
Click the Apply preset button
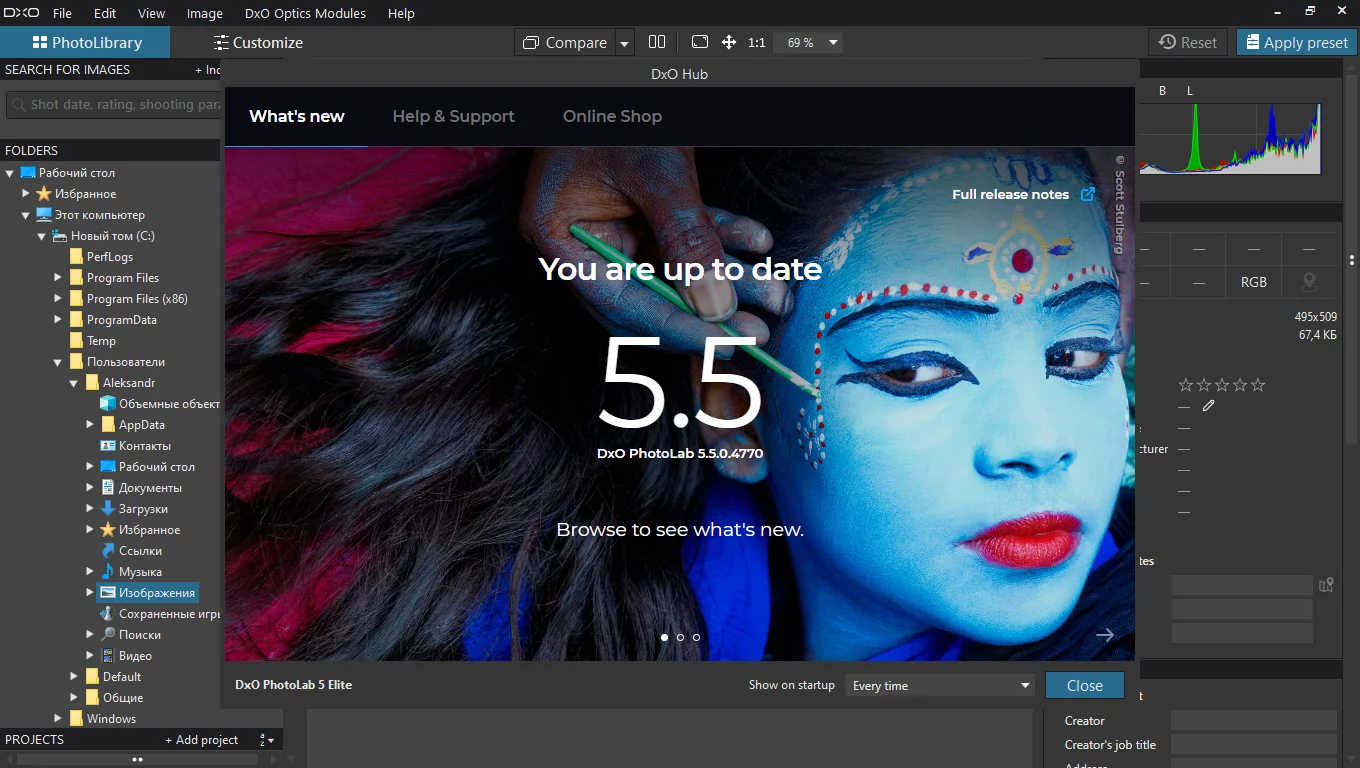click(1296, 42)
